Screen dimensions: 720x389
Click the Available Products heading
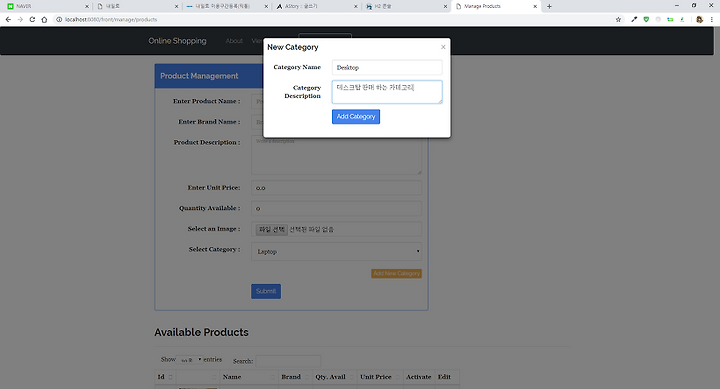tap(201, 332)
